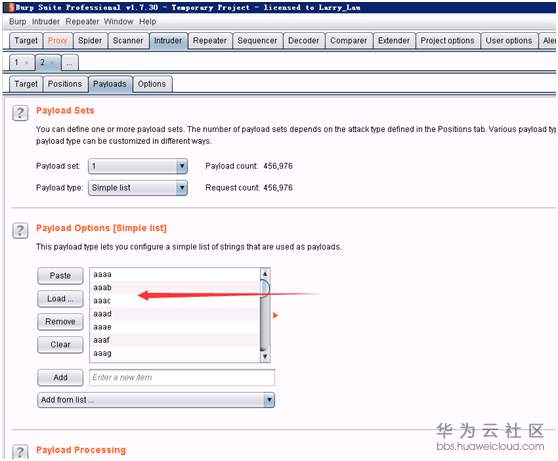Screen dimensions: 558x461
Task: Open the Intruder Target sub-tab
Action: tap(26, 84)
